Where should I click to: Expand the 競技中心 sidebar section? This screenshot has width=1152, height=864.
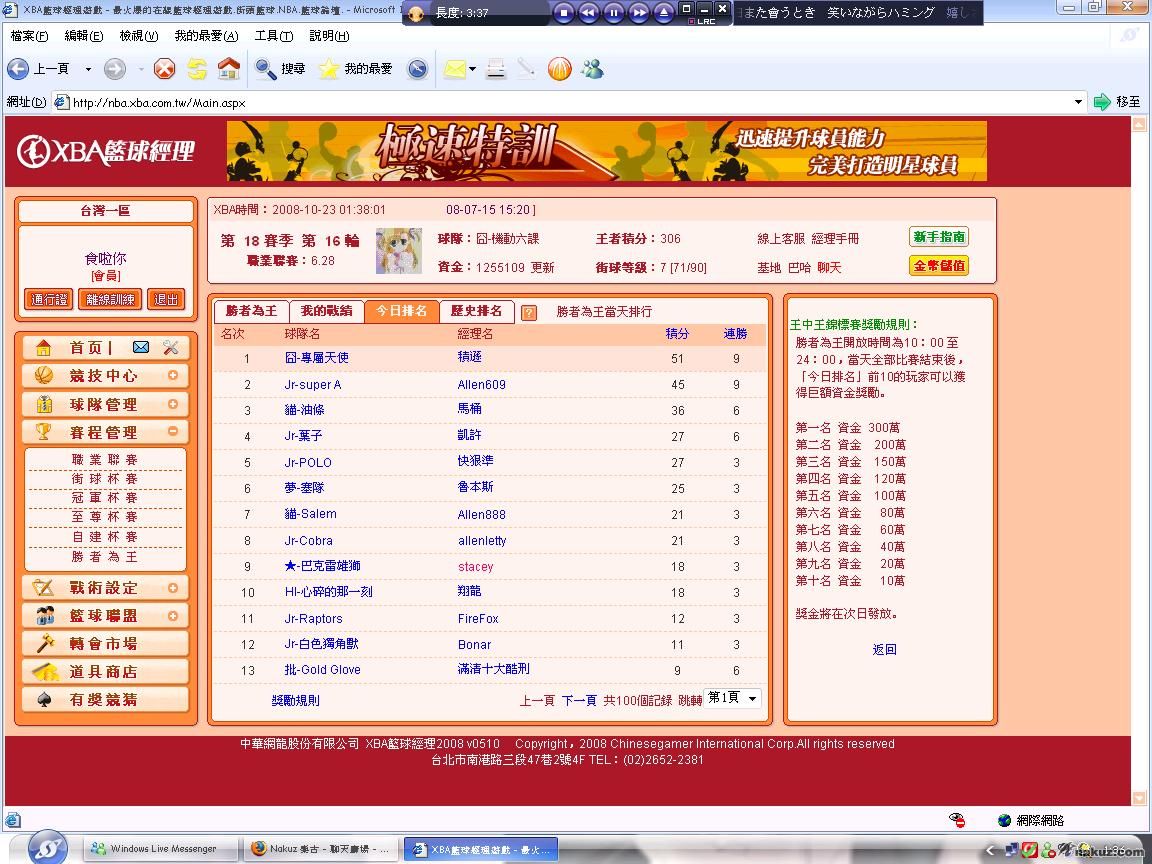click(x=173, y=376)
